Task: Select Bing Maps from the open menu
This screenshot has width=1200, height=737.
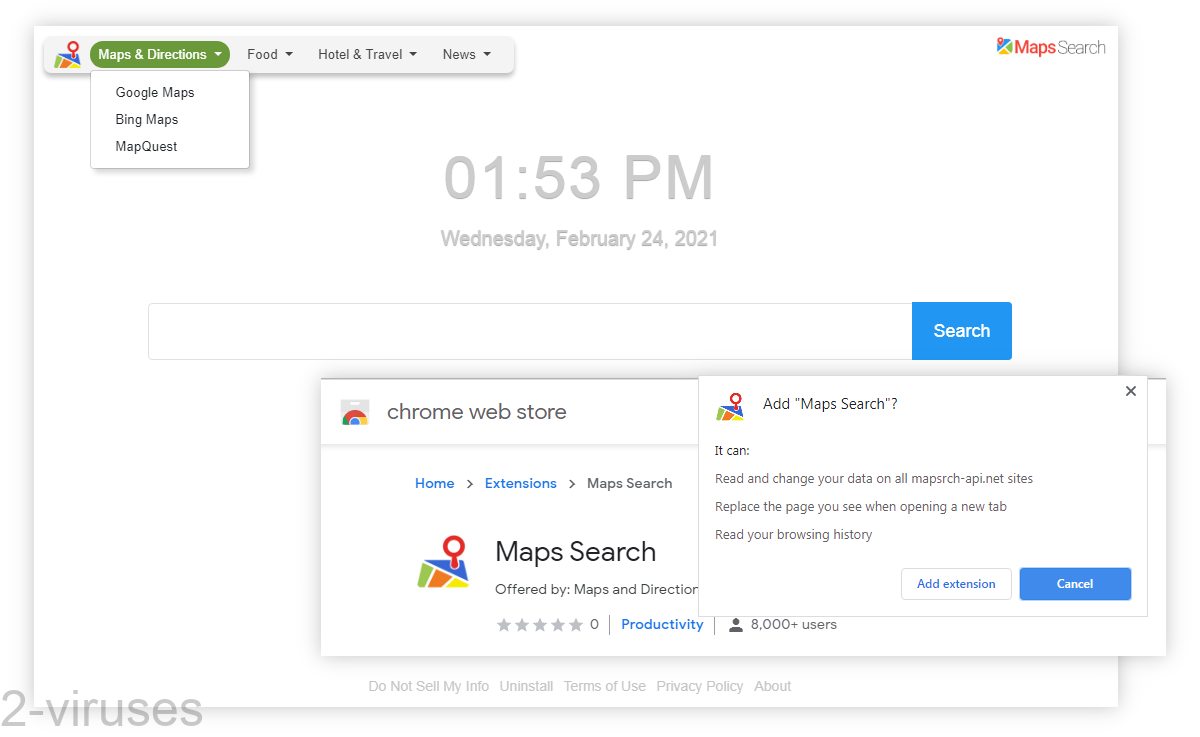Action: tap(146, 119)
